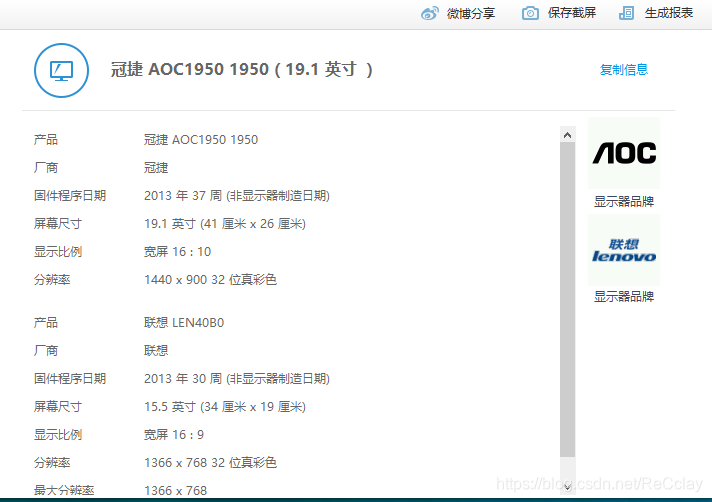Click 微博分享 text button
The image size is (712, 502).
471,14
